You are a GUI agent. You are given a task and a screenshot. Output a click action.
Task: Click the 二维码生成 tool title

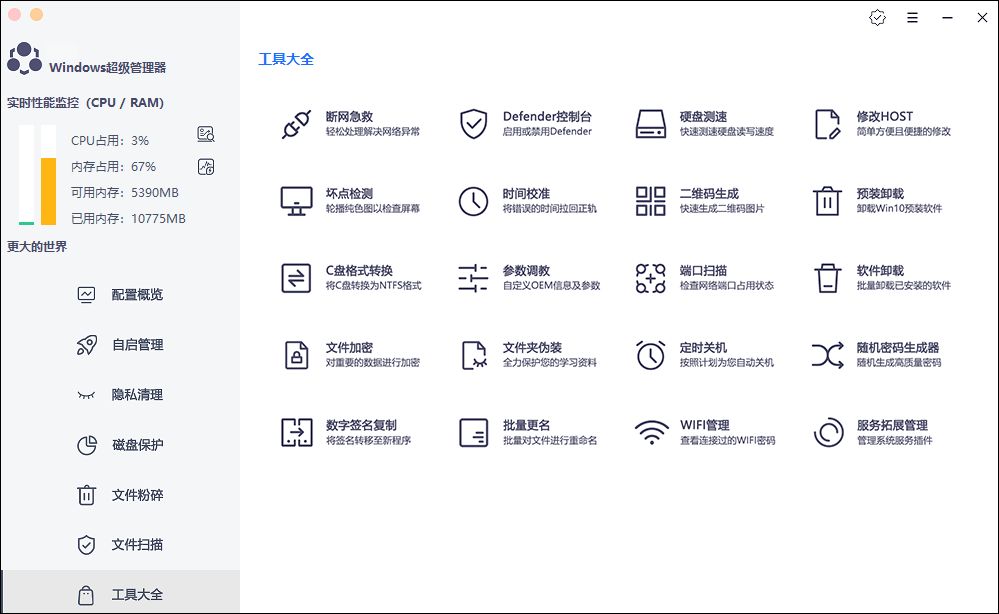pos(709,194)
